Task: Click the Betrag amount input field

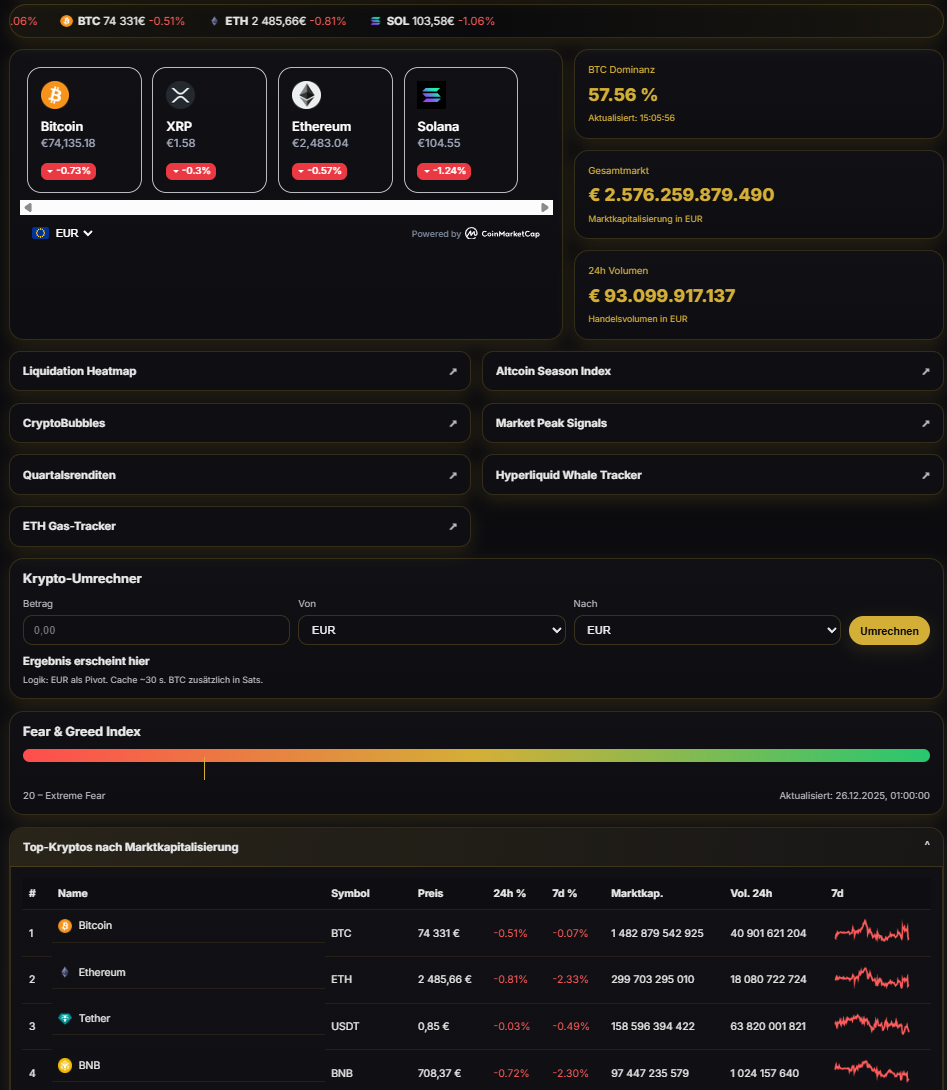Action: click(156, 631)
